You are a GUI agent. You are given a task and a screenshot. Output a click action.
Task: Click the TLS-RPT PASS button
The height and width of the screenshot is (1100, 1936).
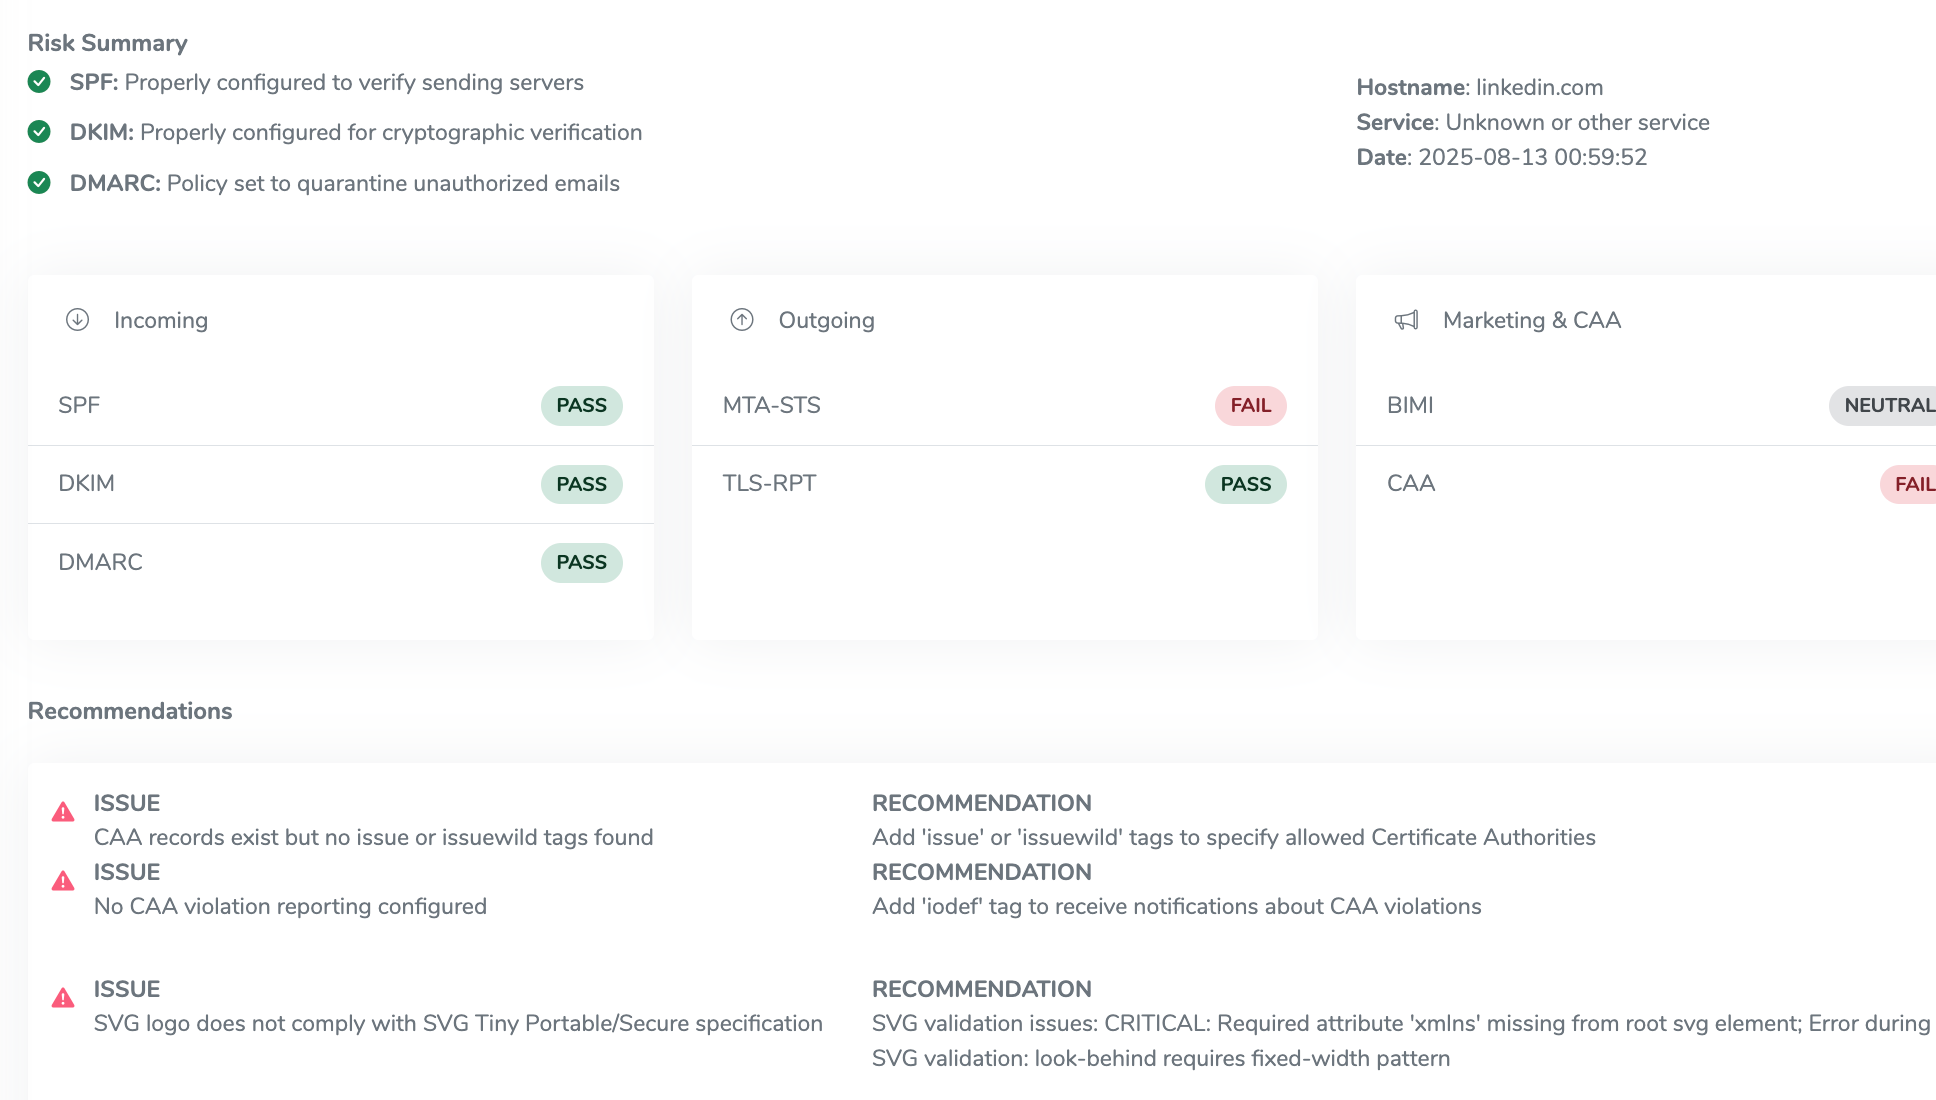(x=1245, y=484)
